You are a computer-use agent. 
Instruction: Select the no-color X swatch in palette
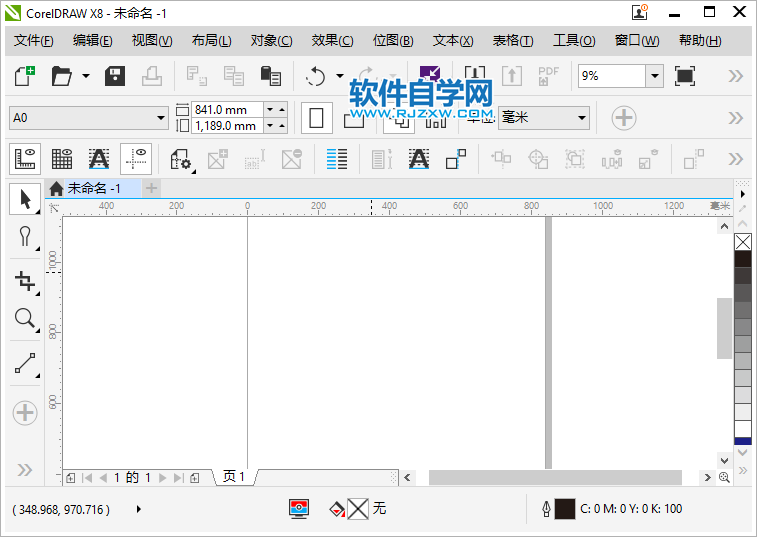tap(743, 242)
